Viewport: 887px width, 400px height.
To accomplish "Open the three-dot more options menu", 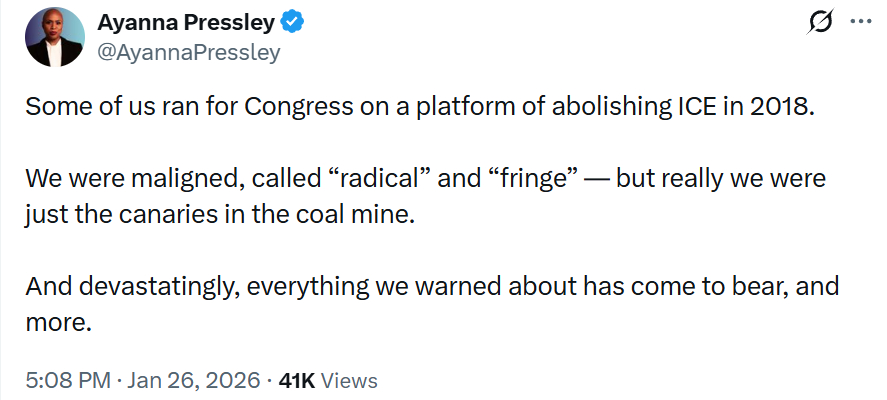I will point(859,23).
